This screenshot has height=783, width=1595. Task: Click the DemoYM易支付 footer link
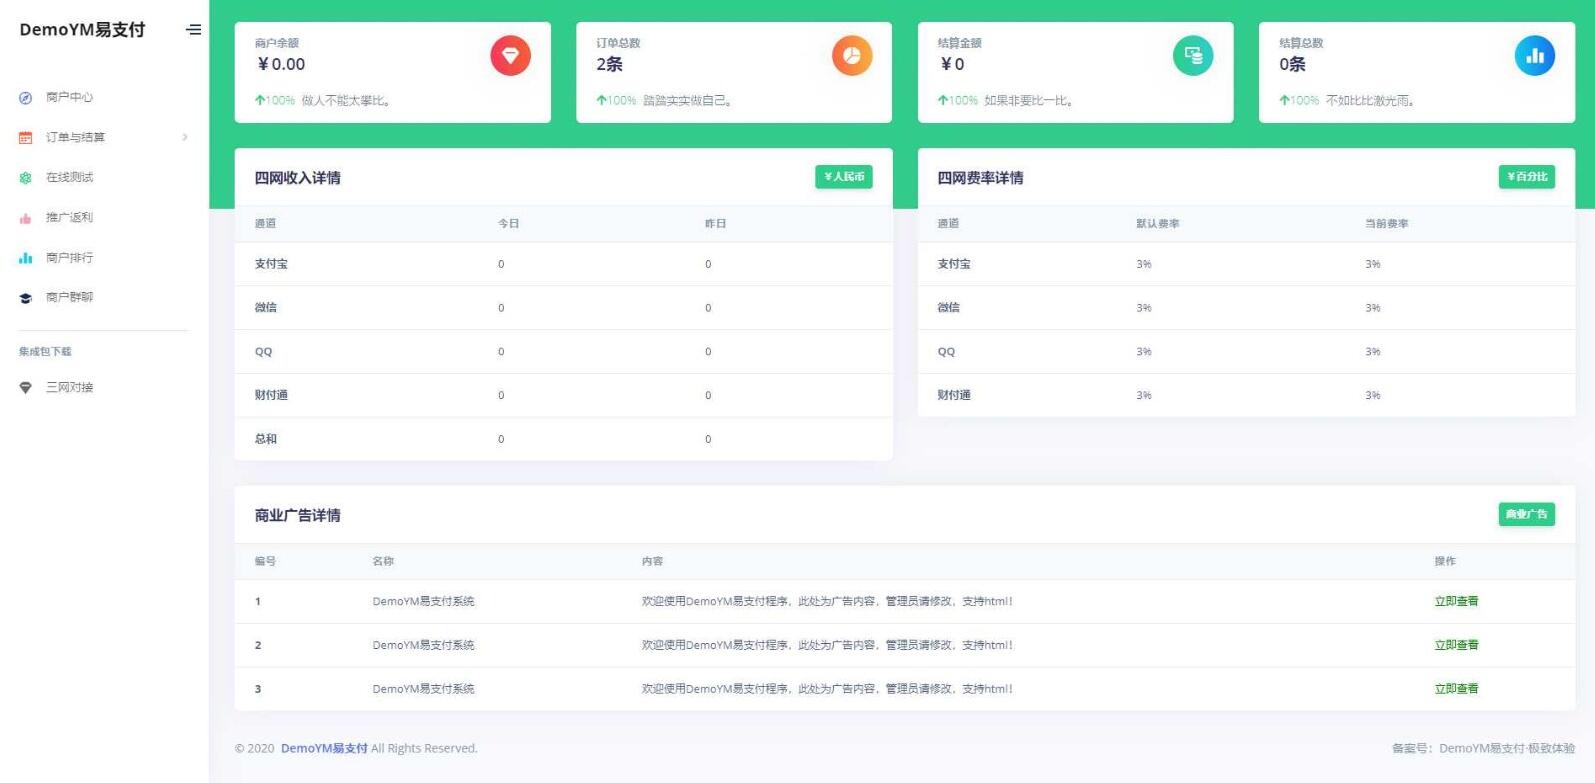324,748
